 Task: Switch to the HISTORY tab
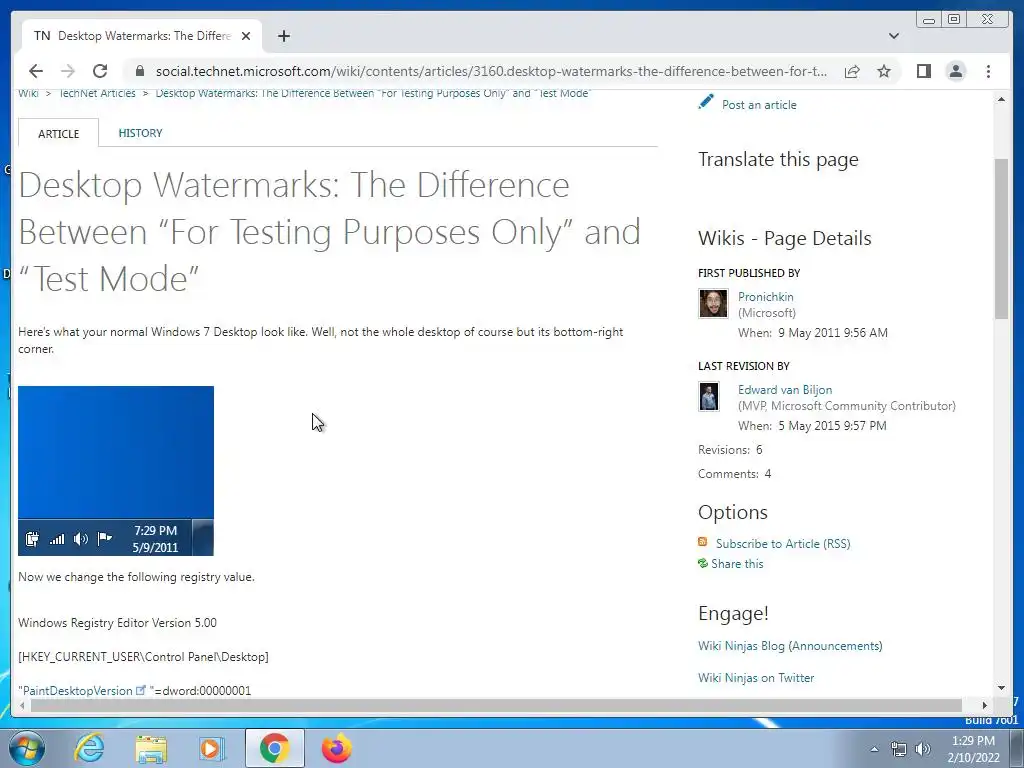click(140, 133)
